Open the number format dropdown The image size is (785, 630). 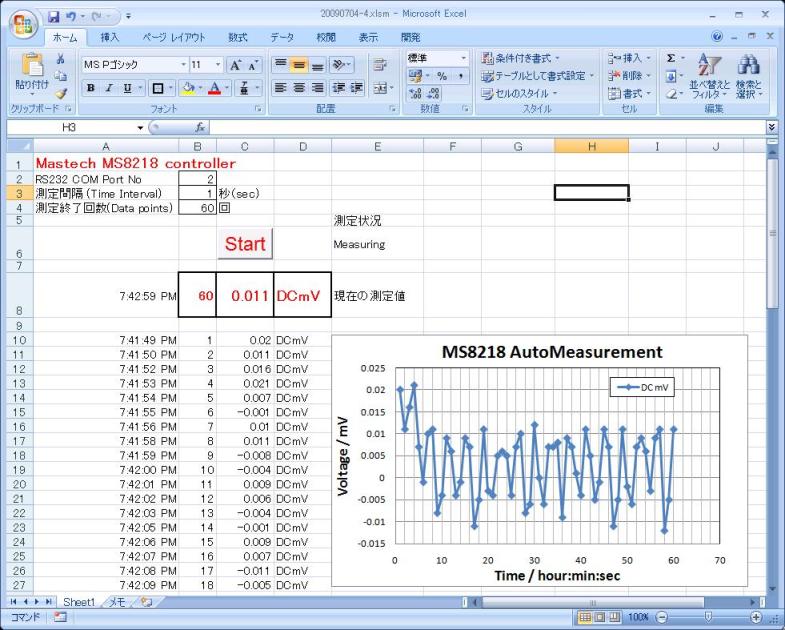pos(464,59)
